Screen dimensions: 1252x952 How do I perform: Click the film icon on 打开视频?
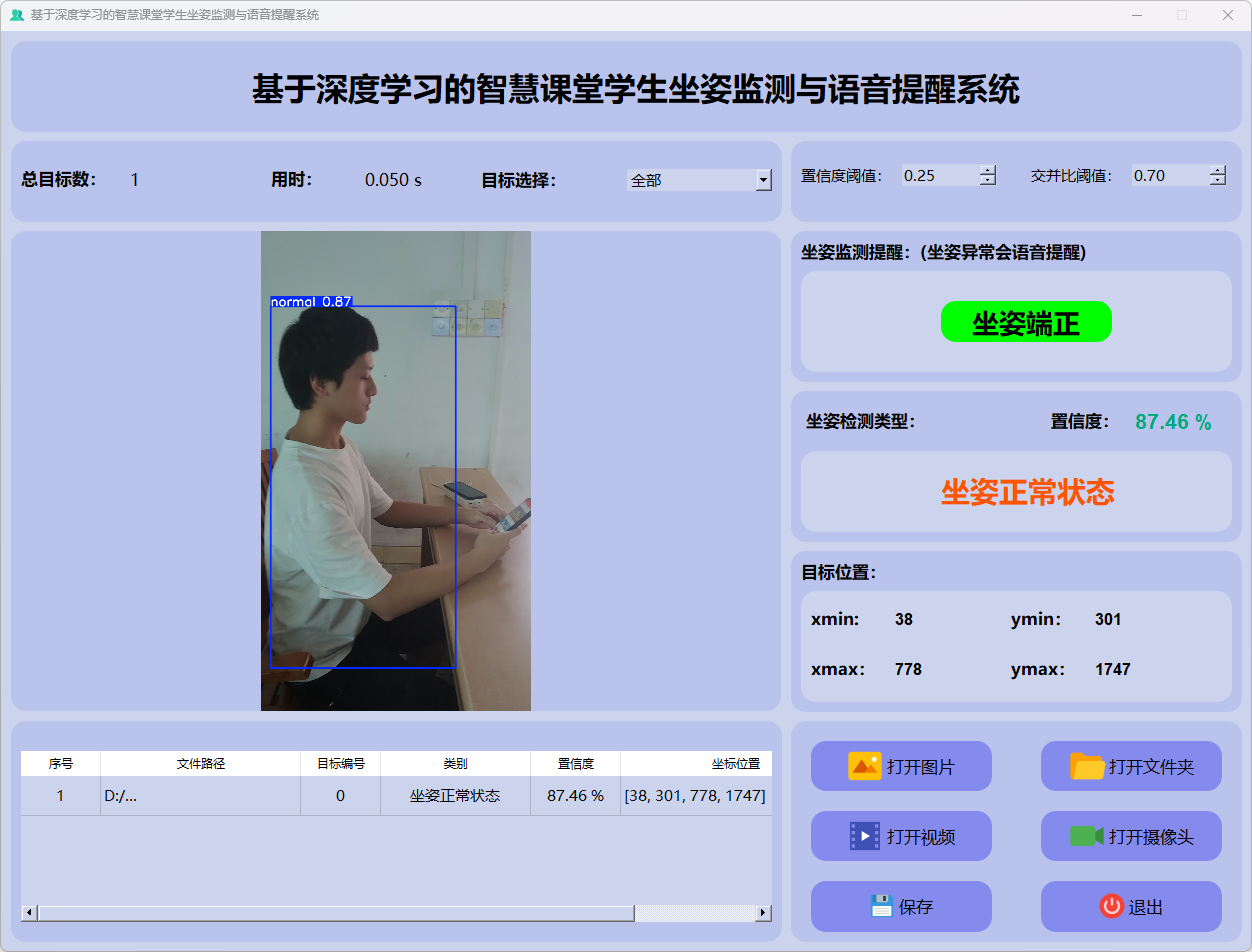[865, 836]
